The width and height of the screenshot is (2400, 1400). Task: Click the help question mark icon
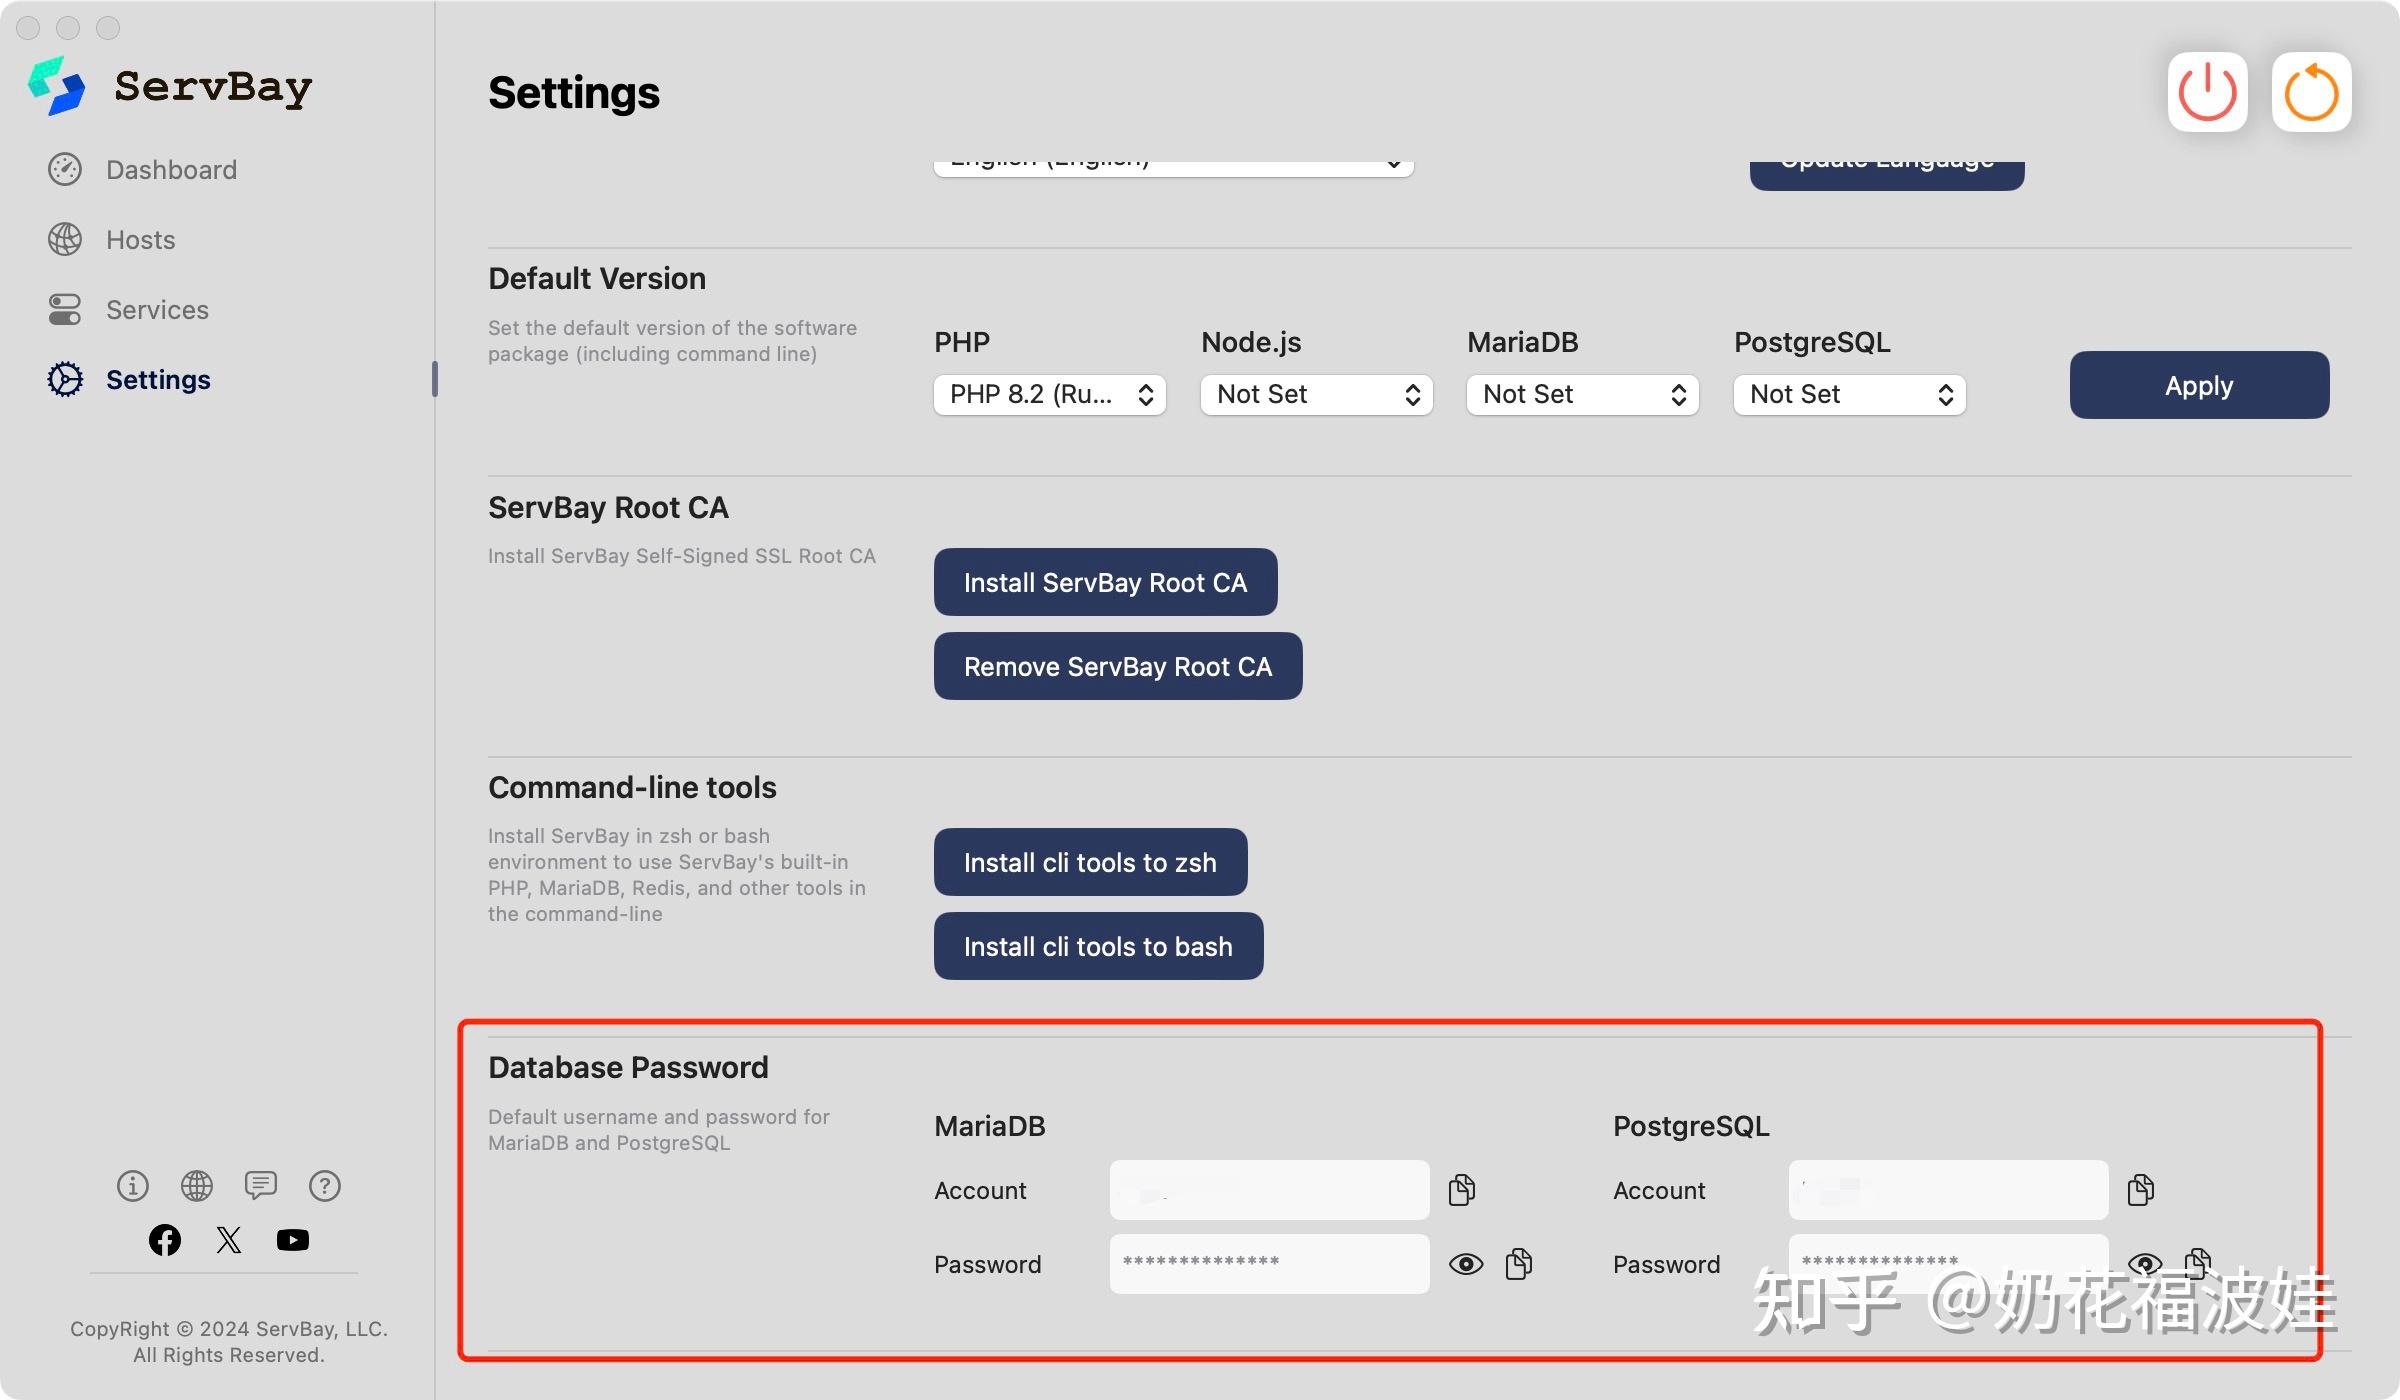(x=324, y=1186)
